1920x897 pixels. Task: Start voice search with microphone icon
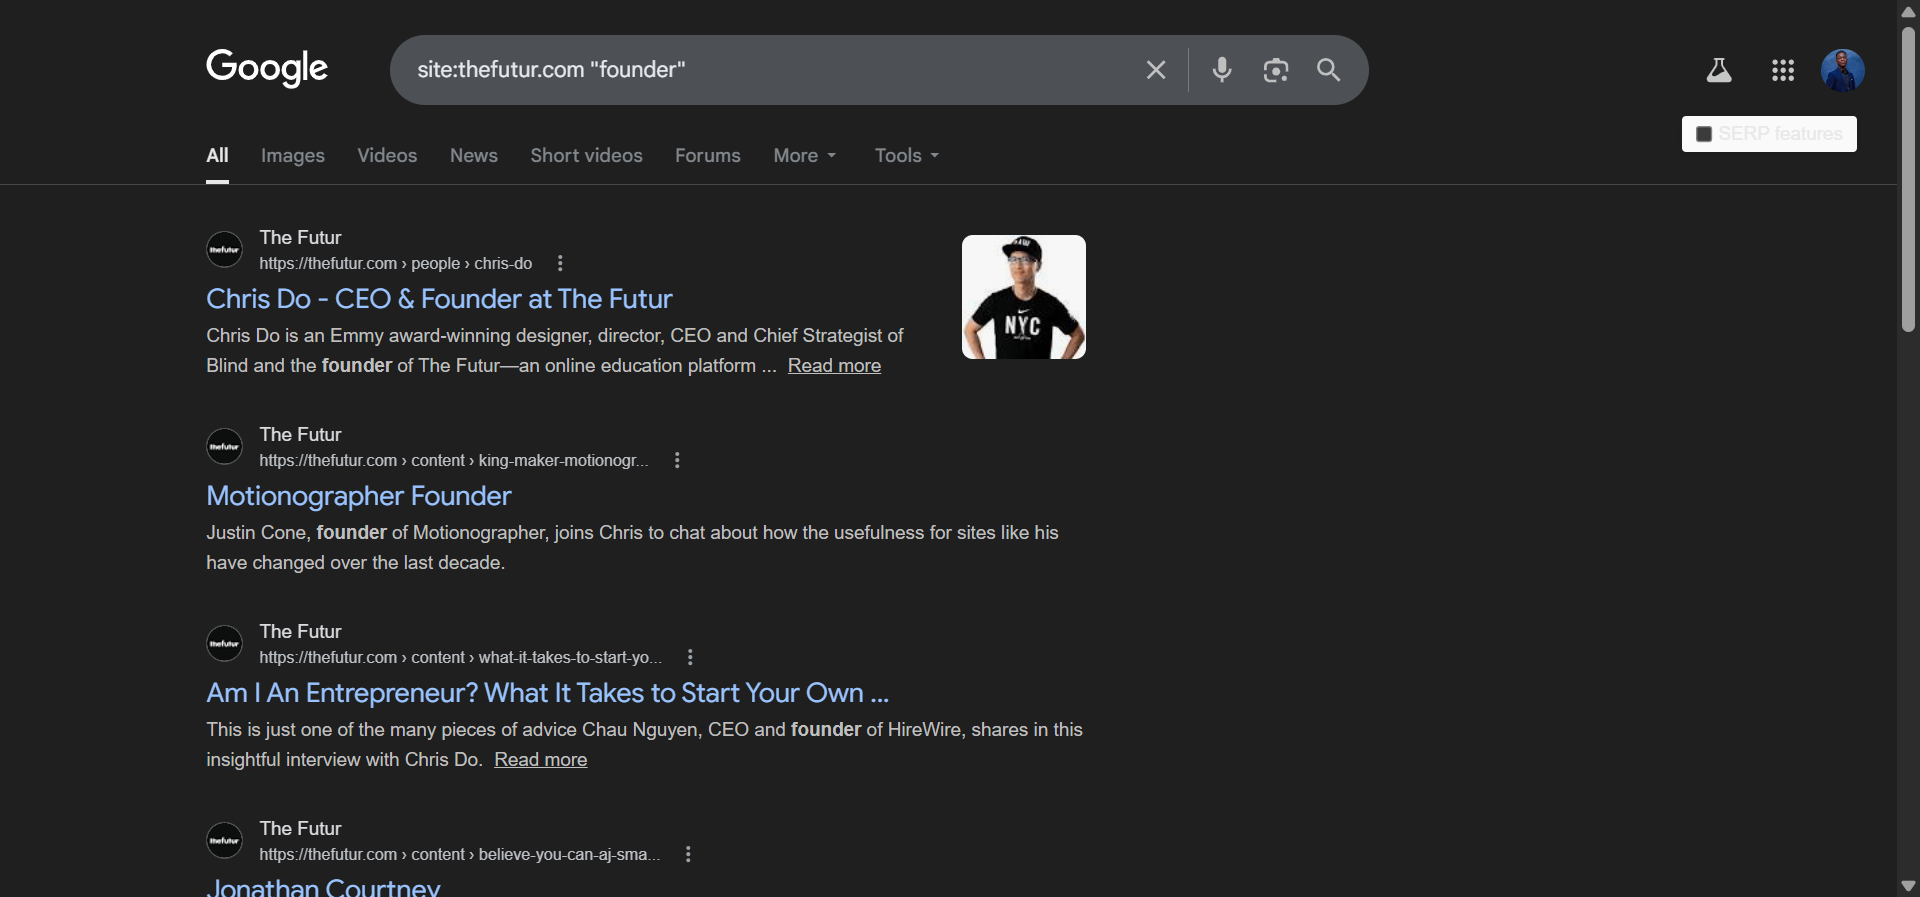[1222, 70]
